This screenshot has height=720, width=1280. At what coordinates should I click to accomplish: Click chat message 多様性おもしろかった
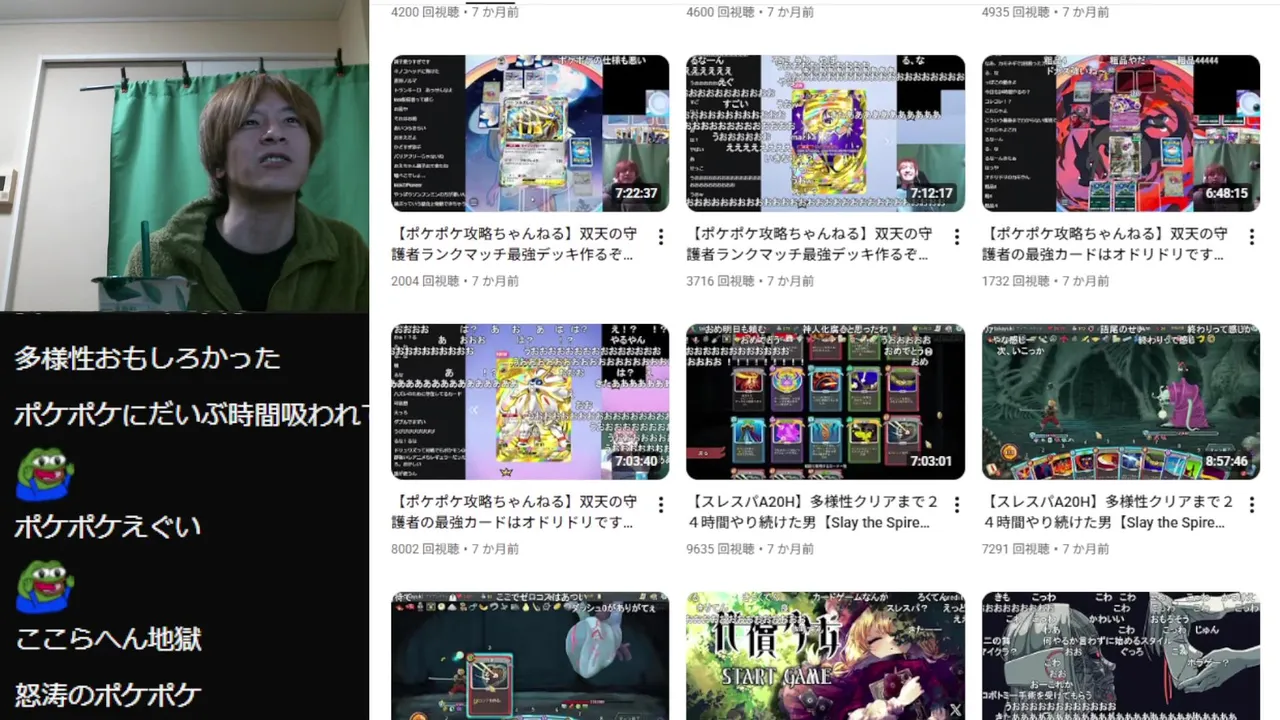(x=147, y=358)
